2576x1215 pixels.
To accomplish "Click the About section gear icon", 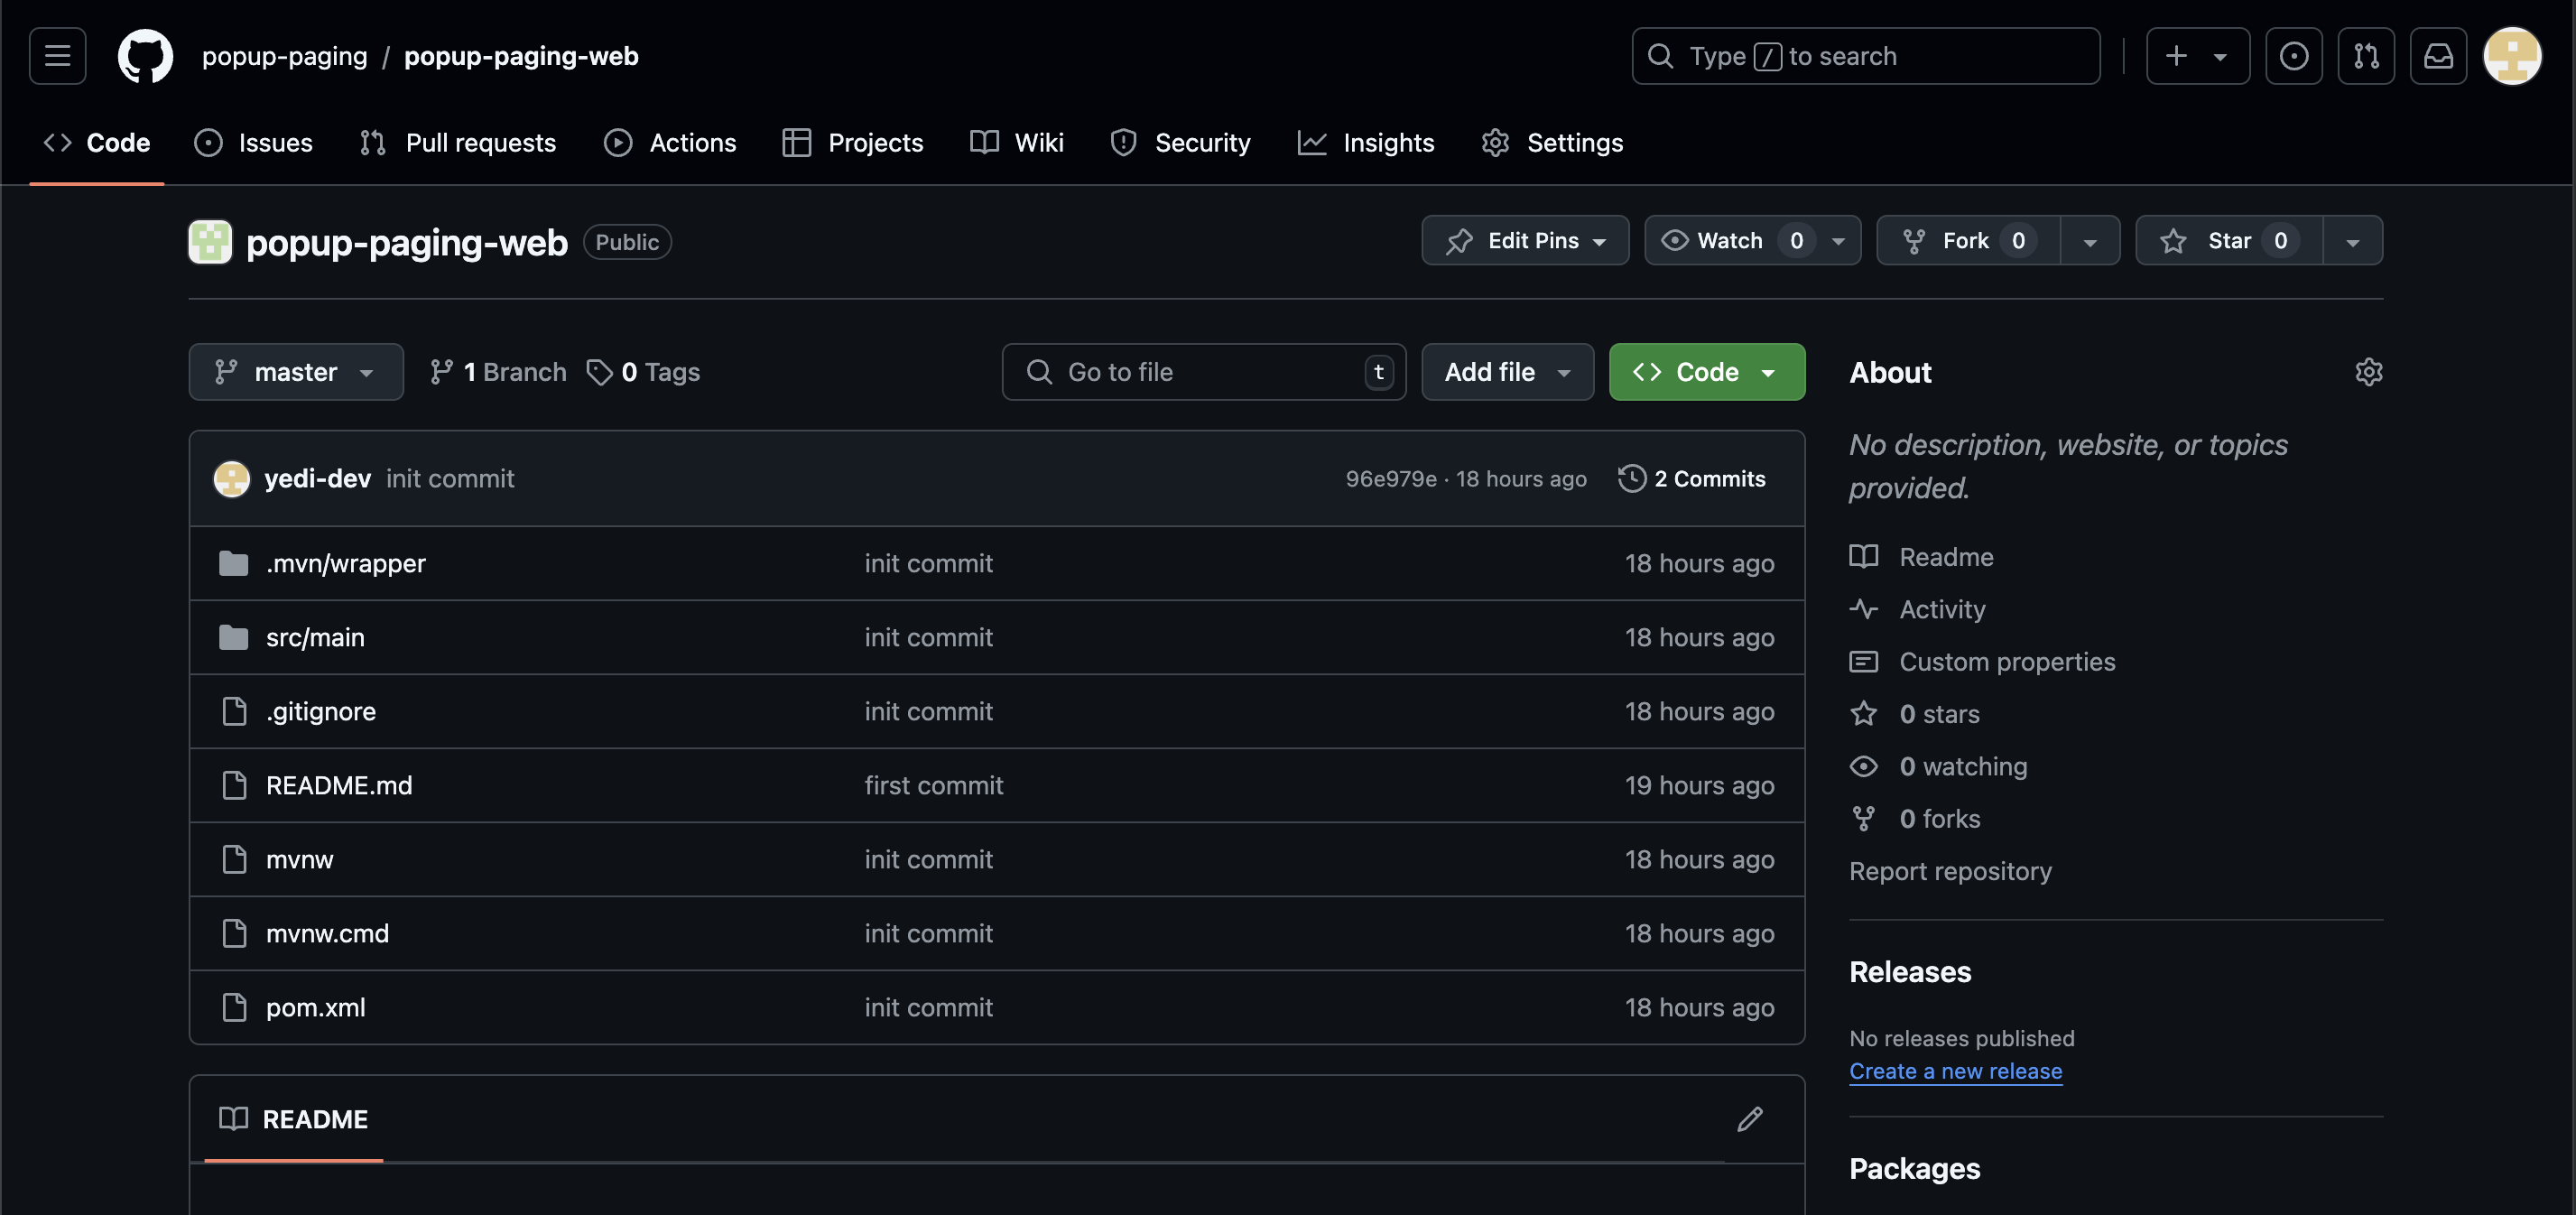I will [x=2368, y=372].
